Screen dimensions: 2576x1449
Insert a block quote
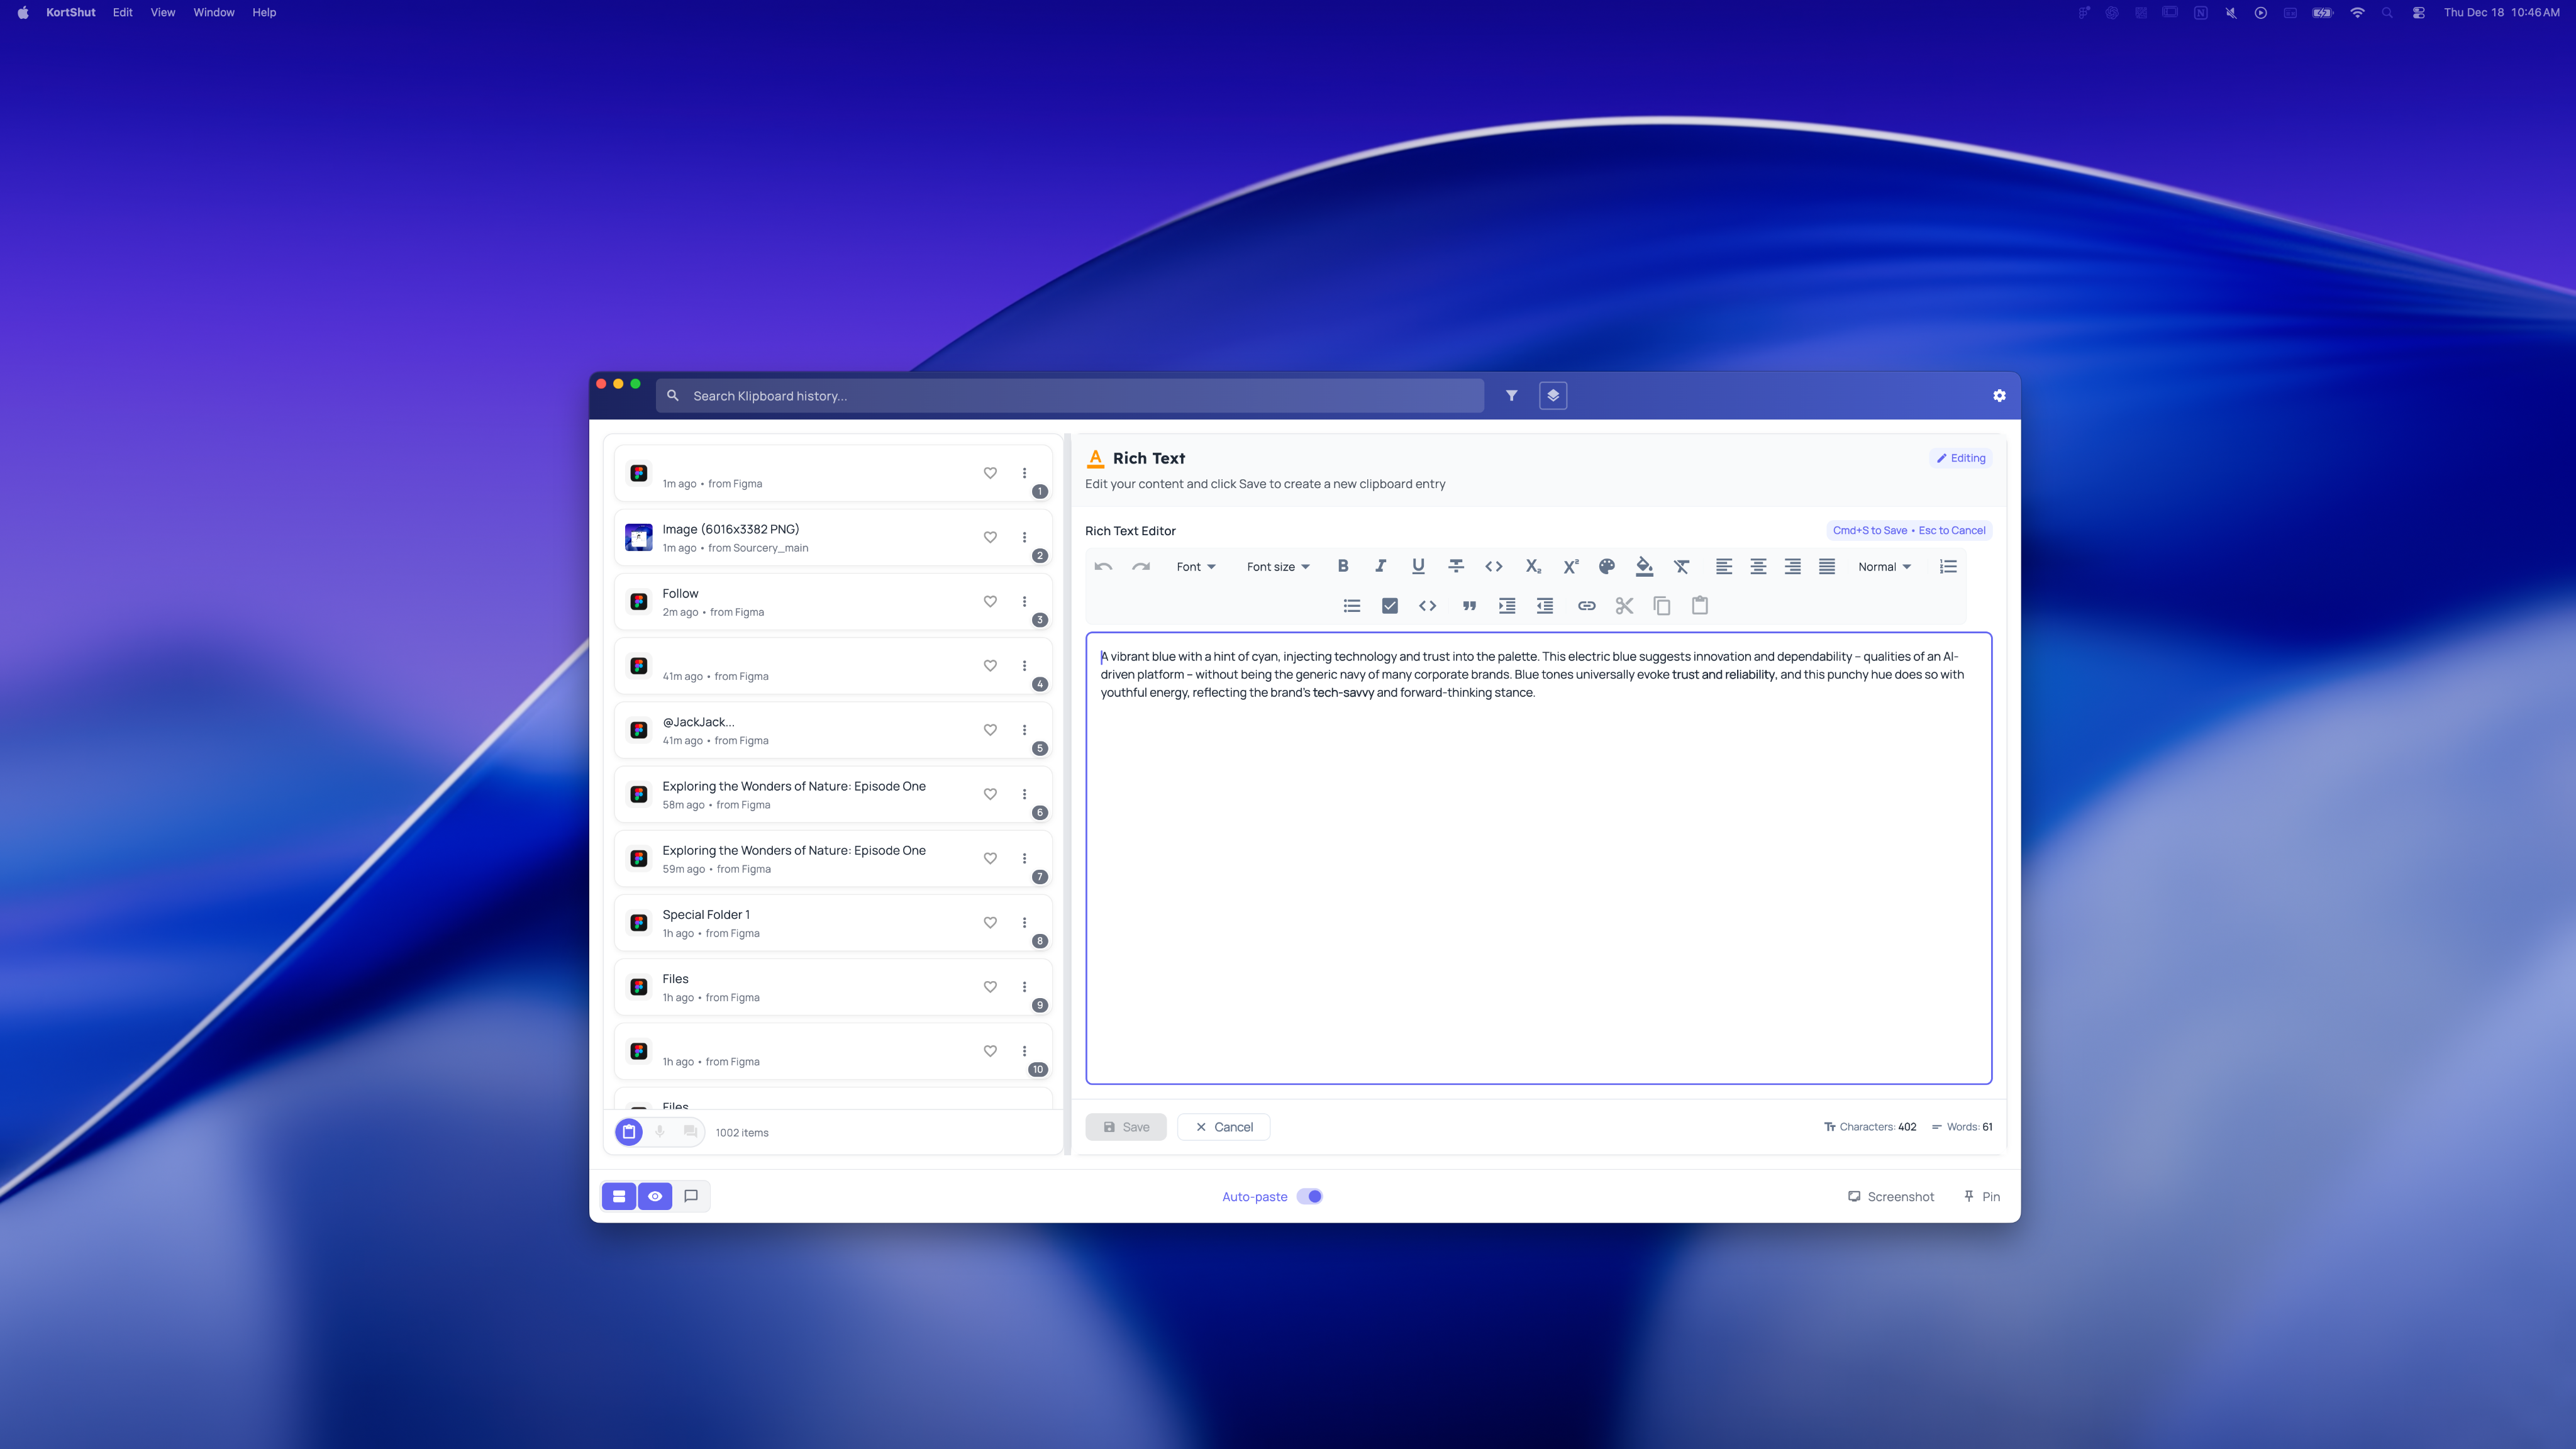click(1469, 606)
